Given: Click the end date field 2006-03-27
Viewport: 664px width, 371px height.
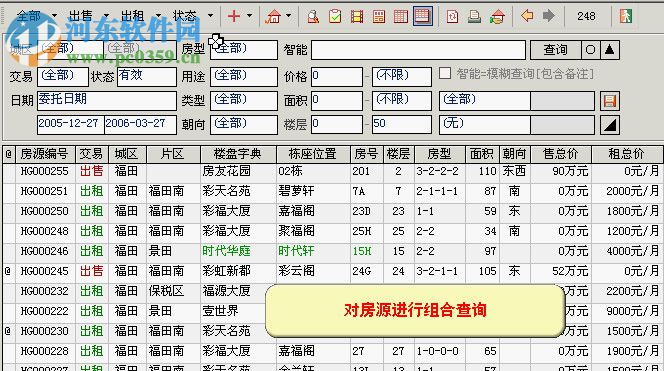Looking at the screenshot, I should [x=140, y=125].
